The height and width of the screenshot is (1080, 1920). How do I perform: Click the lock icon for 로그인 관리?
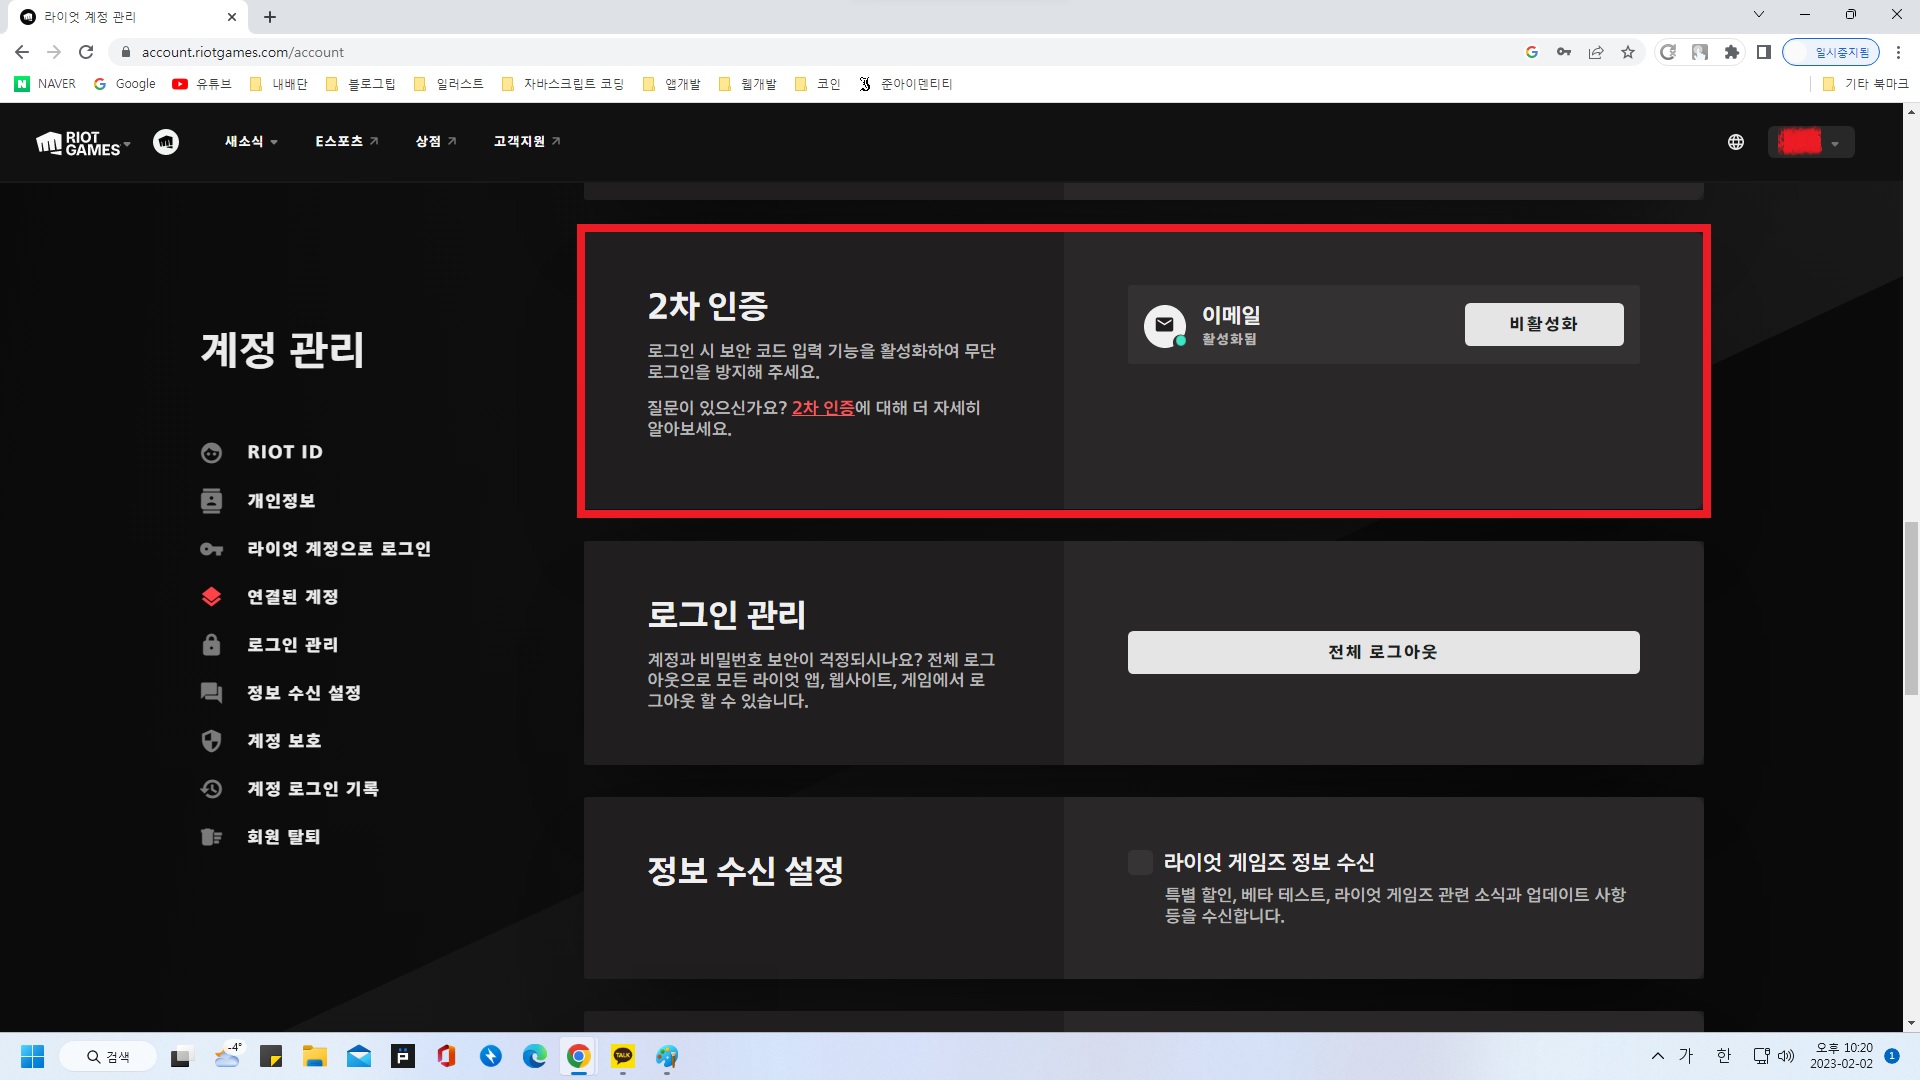tap(211, 645)
